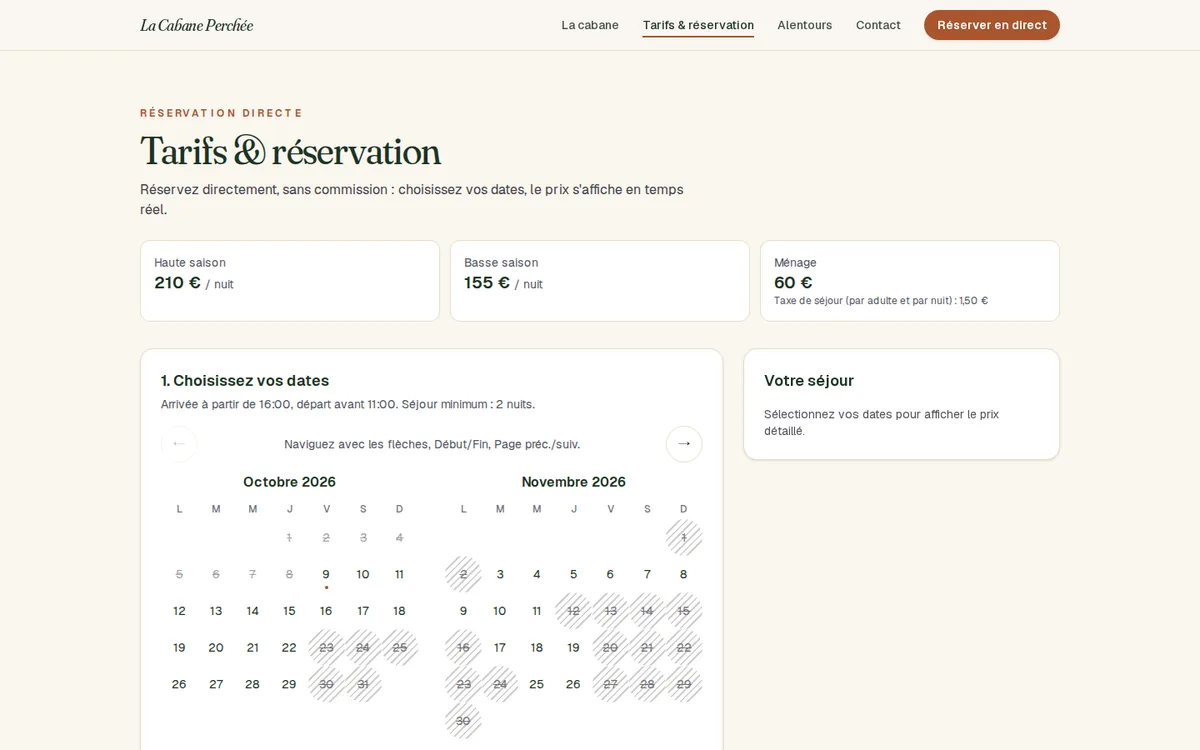1200x750 pixels.
Task: Select November 11 date cell
Action: [537, 611]
